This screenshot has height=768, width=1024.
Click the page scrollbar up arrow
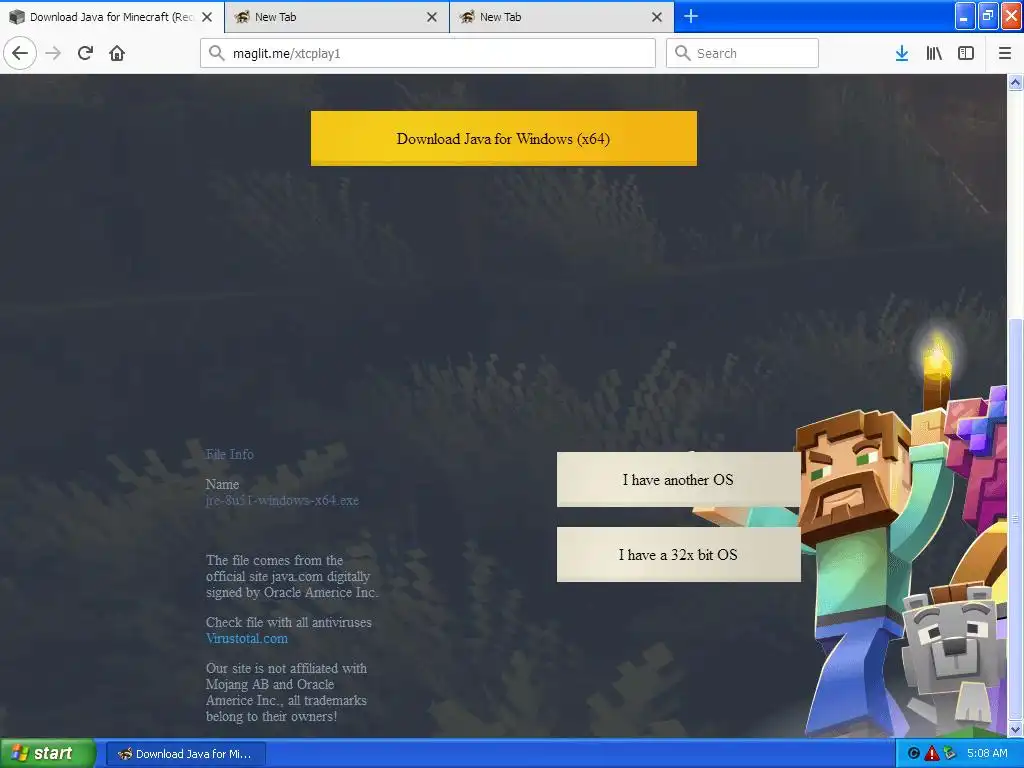click(x=1015, y=82)
